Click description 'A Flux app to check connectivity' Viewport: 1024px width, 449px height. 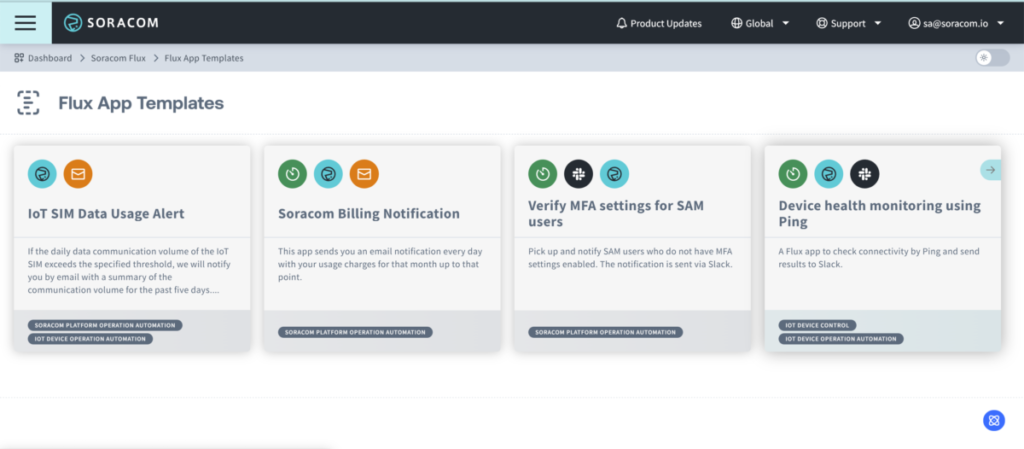[x=879, y=258]
